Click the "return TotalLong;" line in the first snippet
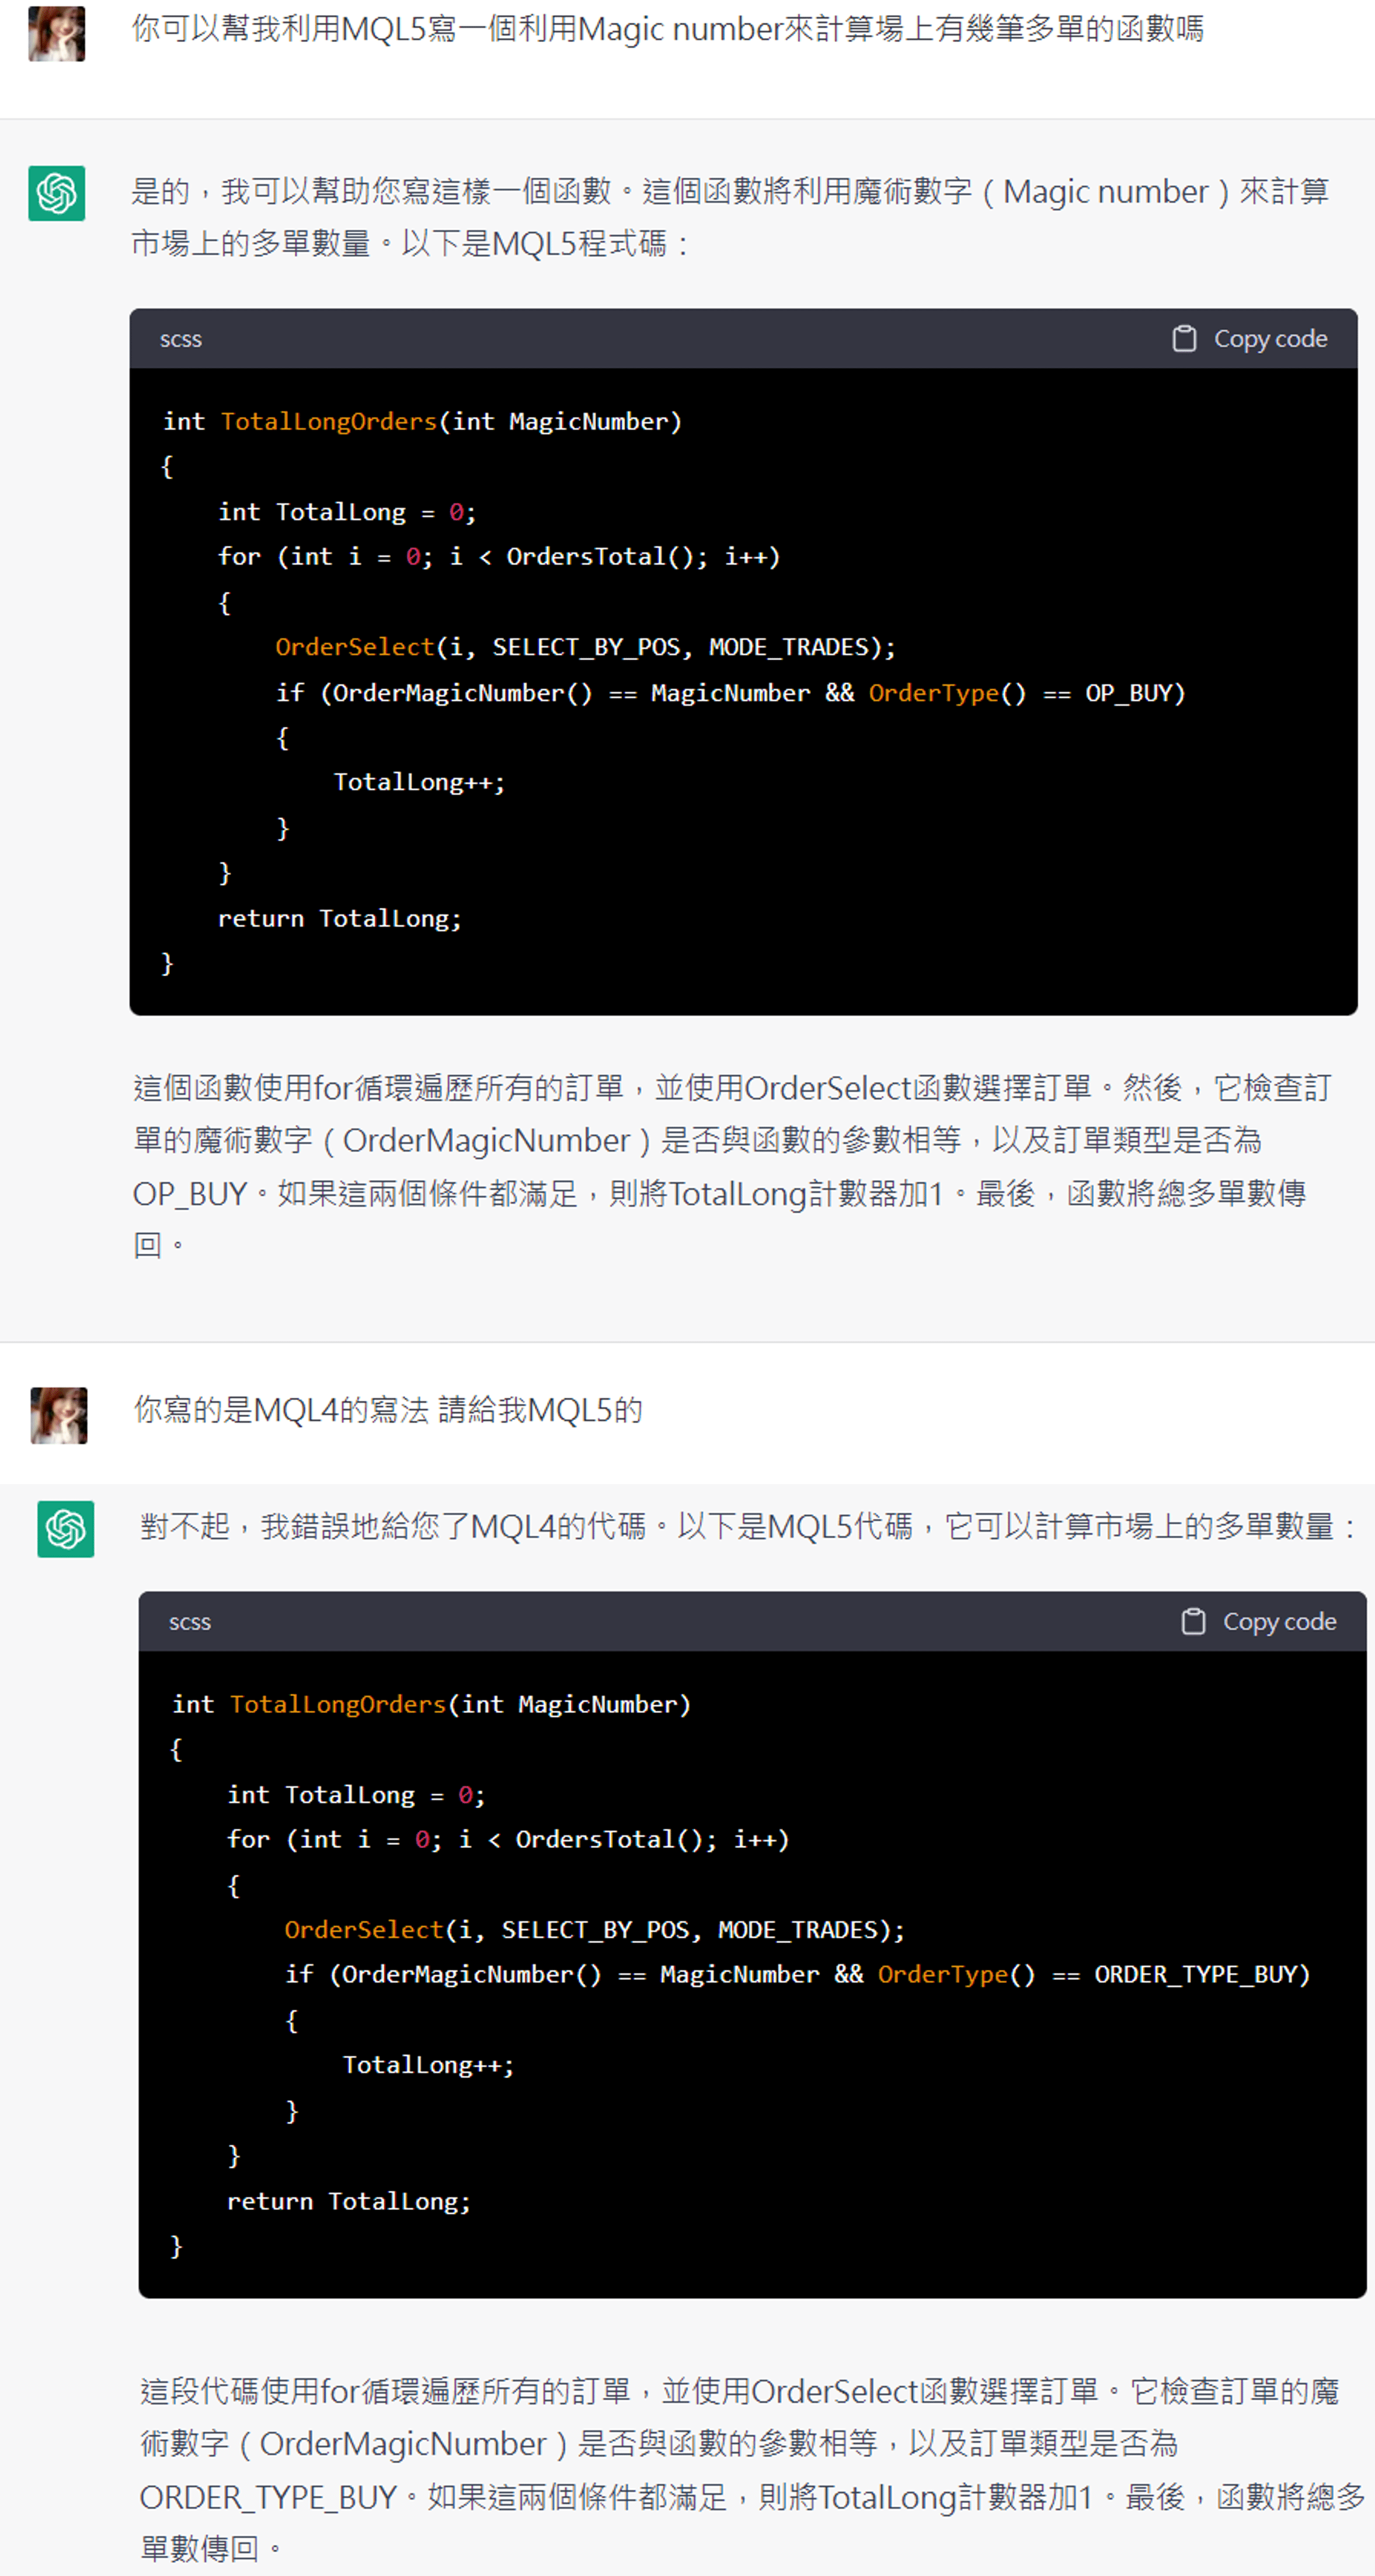This screenshot has height=2576, width=1375. [x=340, y=918]
